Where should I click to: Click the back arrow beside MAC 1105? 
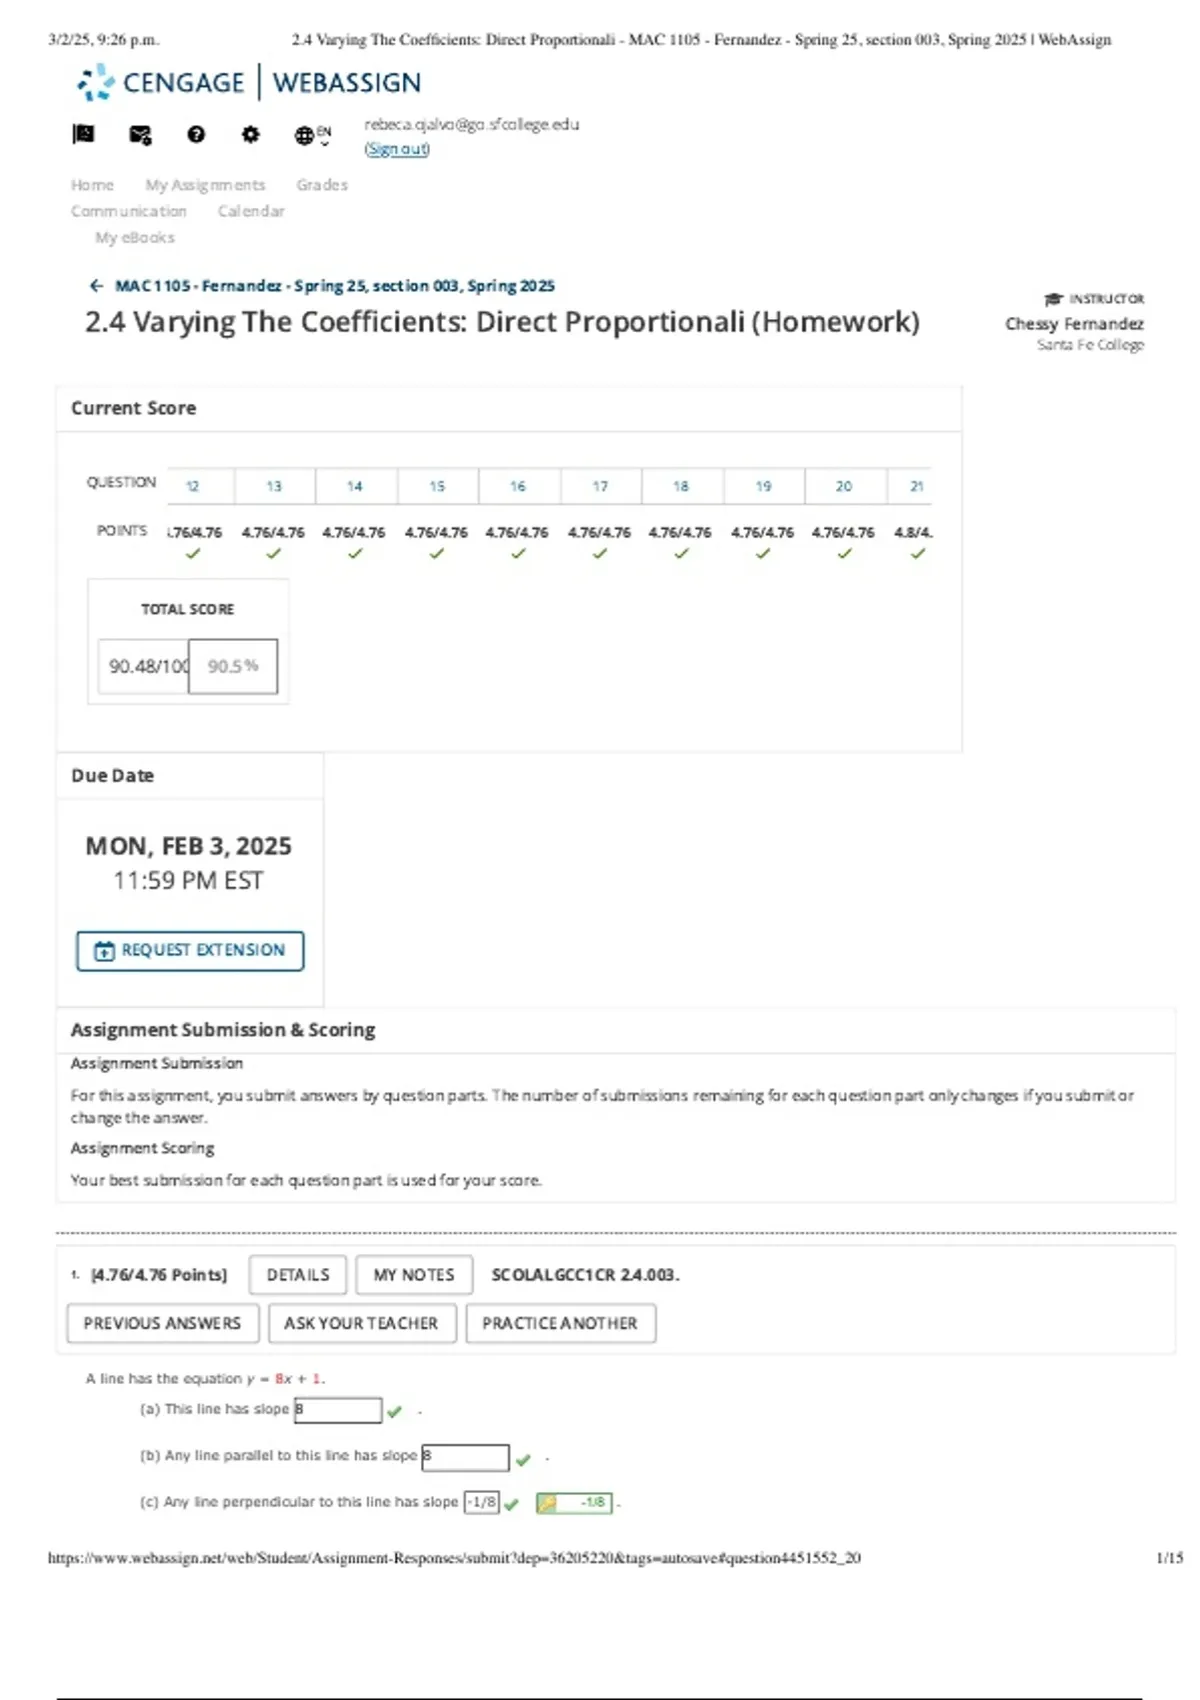point(96,286)
